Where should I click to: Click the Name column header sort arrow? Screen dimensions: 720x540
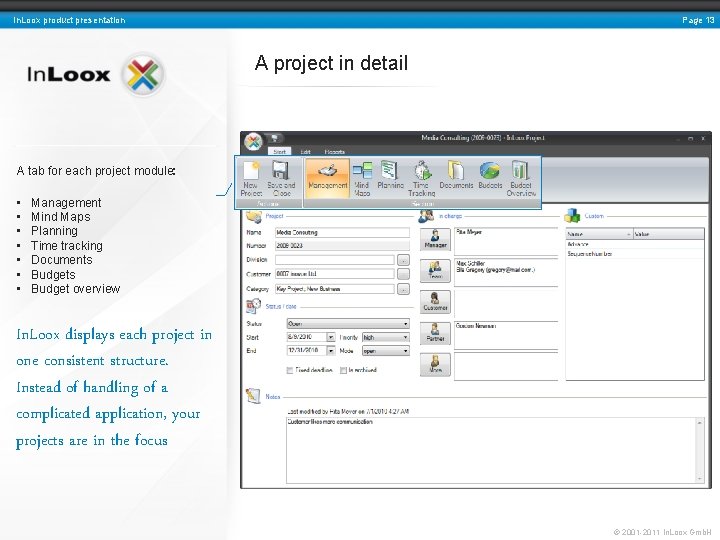tap(629, 234)
